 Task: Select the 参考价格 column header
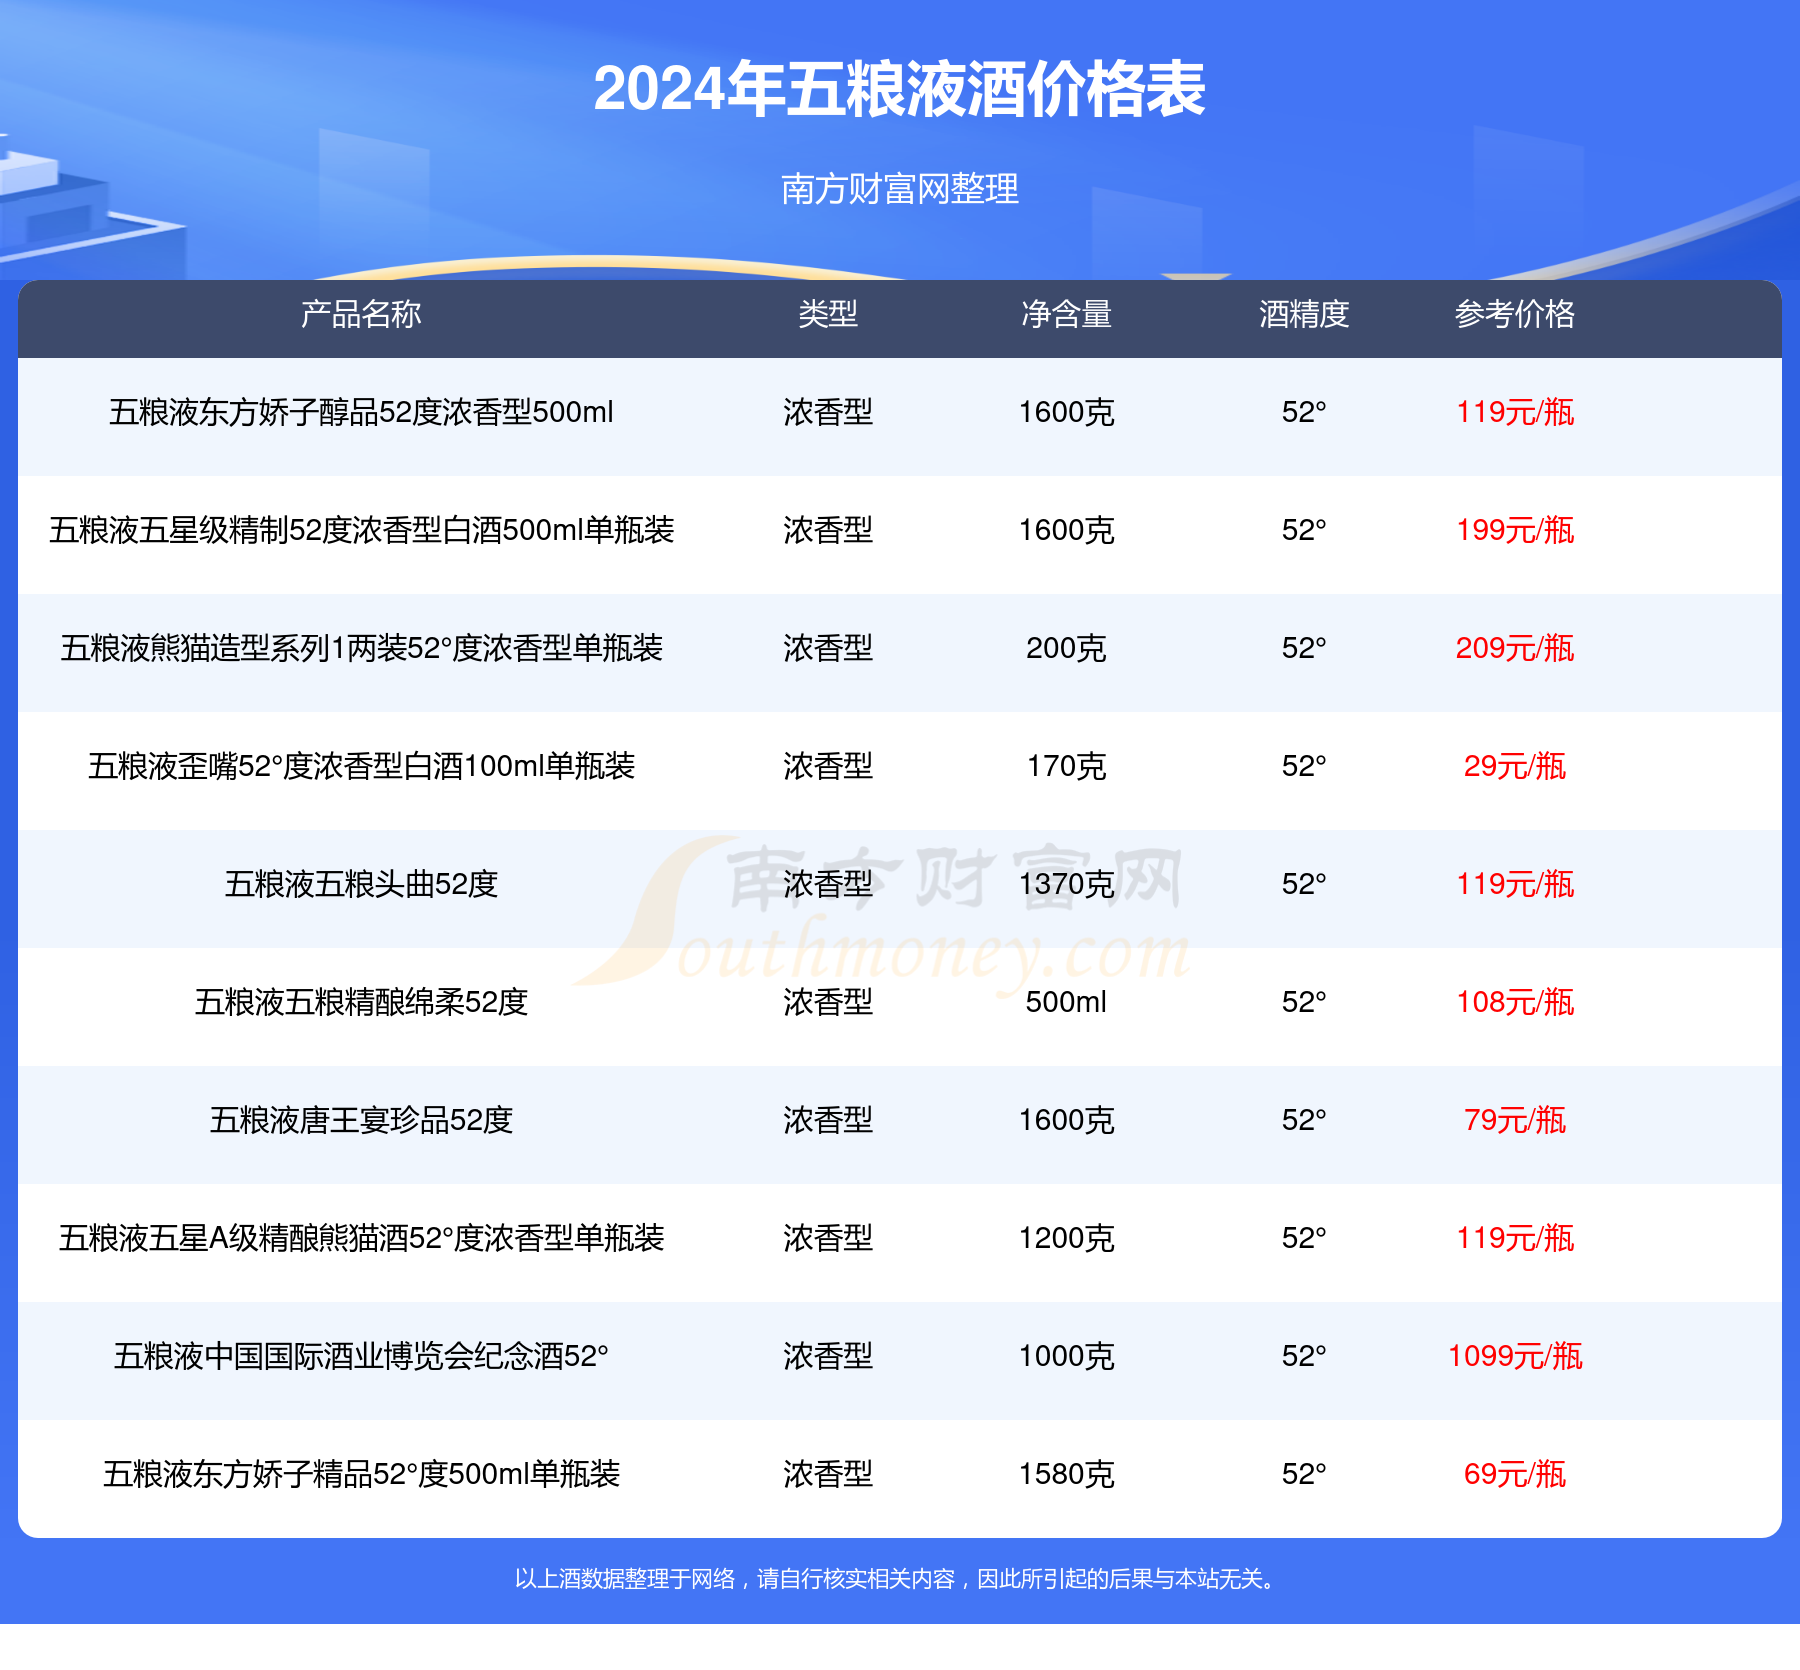pyautogui.click(x=1515, y=314)
